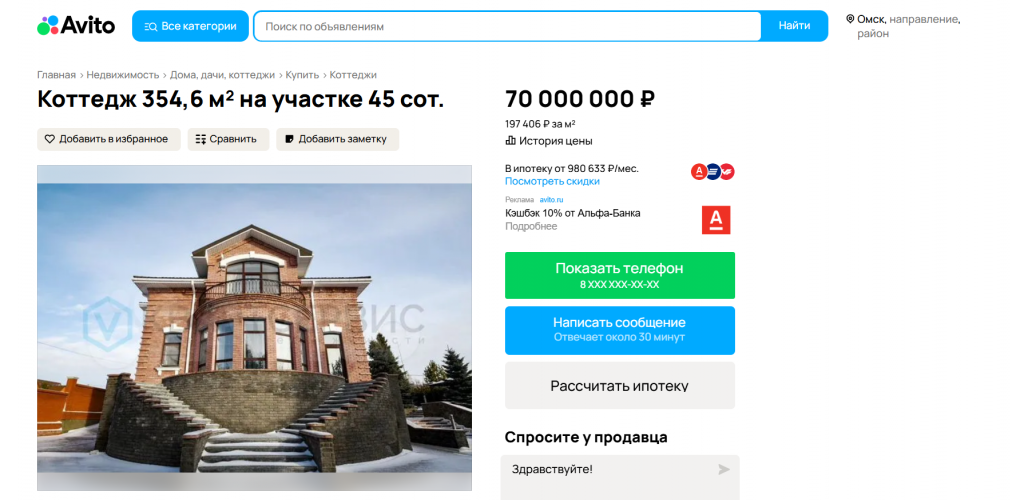Click the bank logos beside the mortgage offer
Viewport: 1020px width, 500px height.
point(712,172)
